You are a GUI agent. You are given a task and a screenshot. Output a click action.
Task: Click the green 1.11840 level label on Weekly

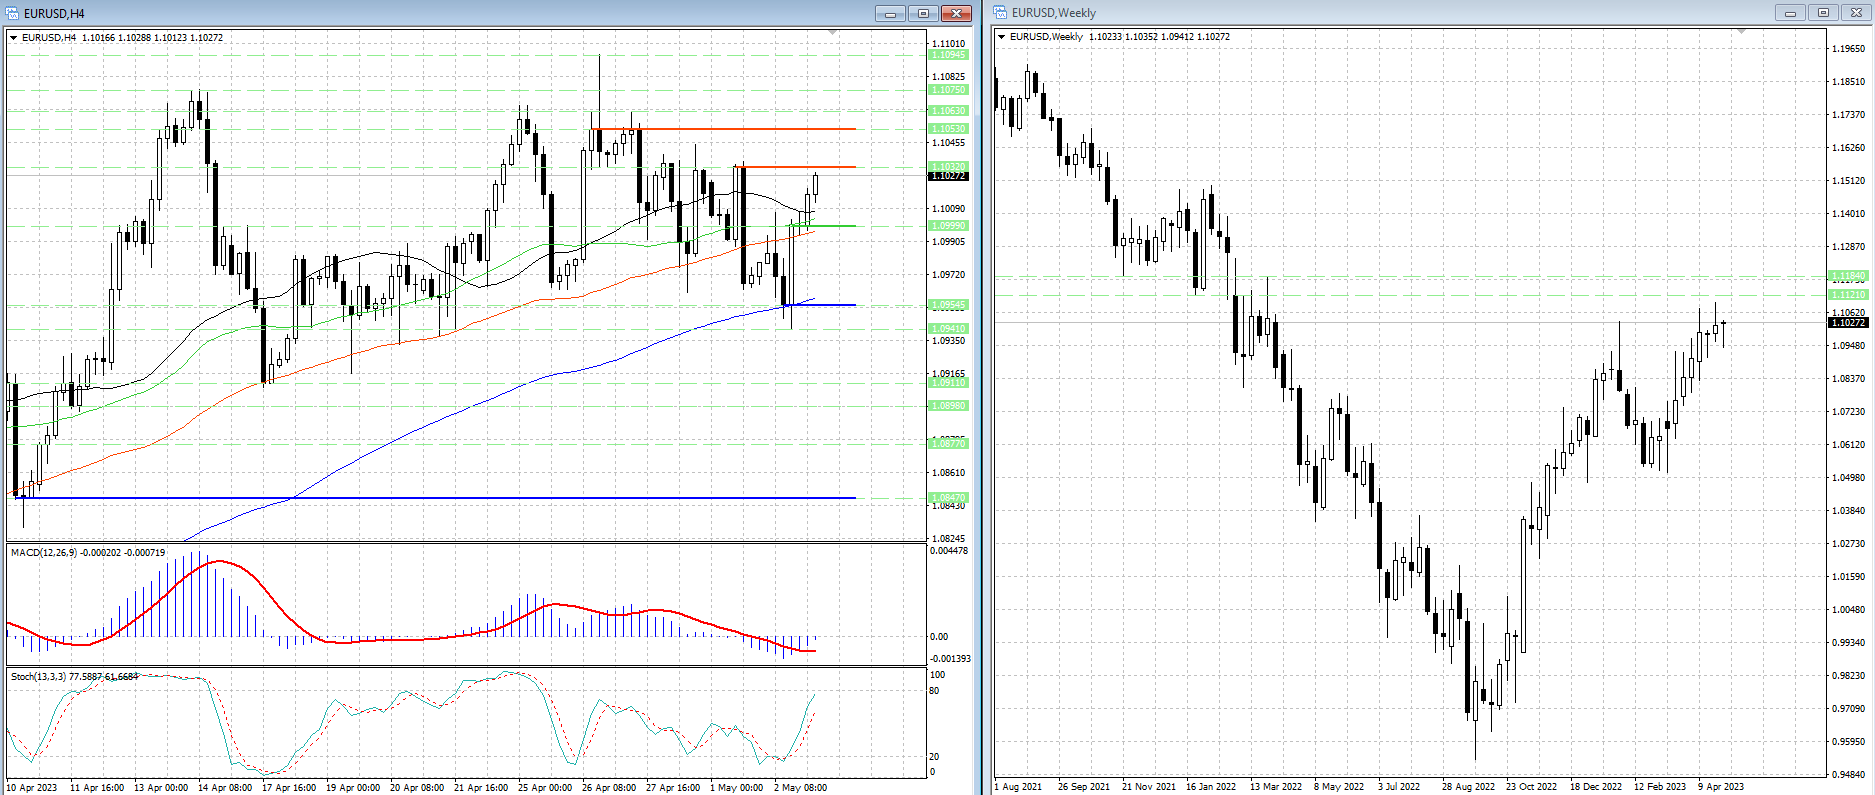click(1847, 276)
